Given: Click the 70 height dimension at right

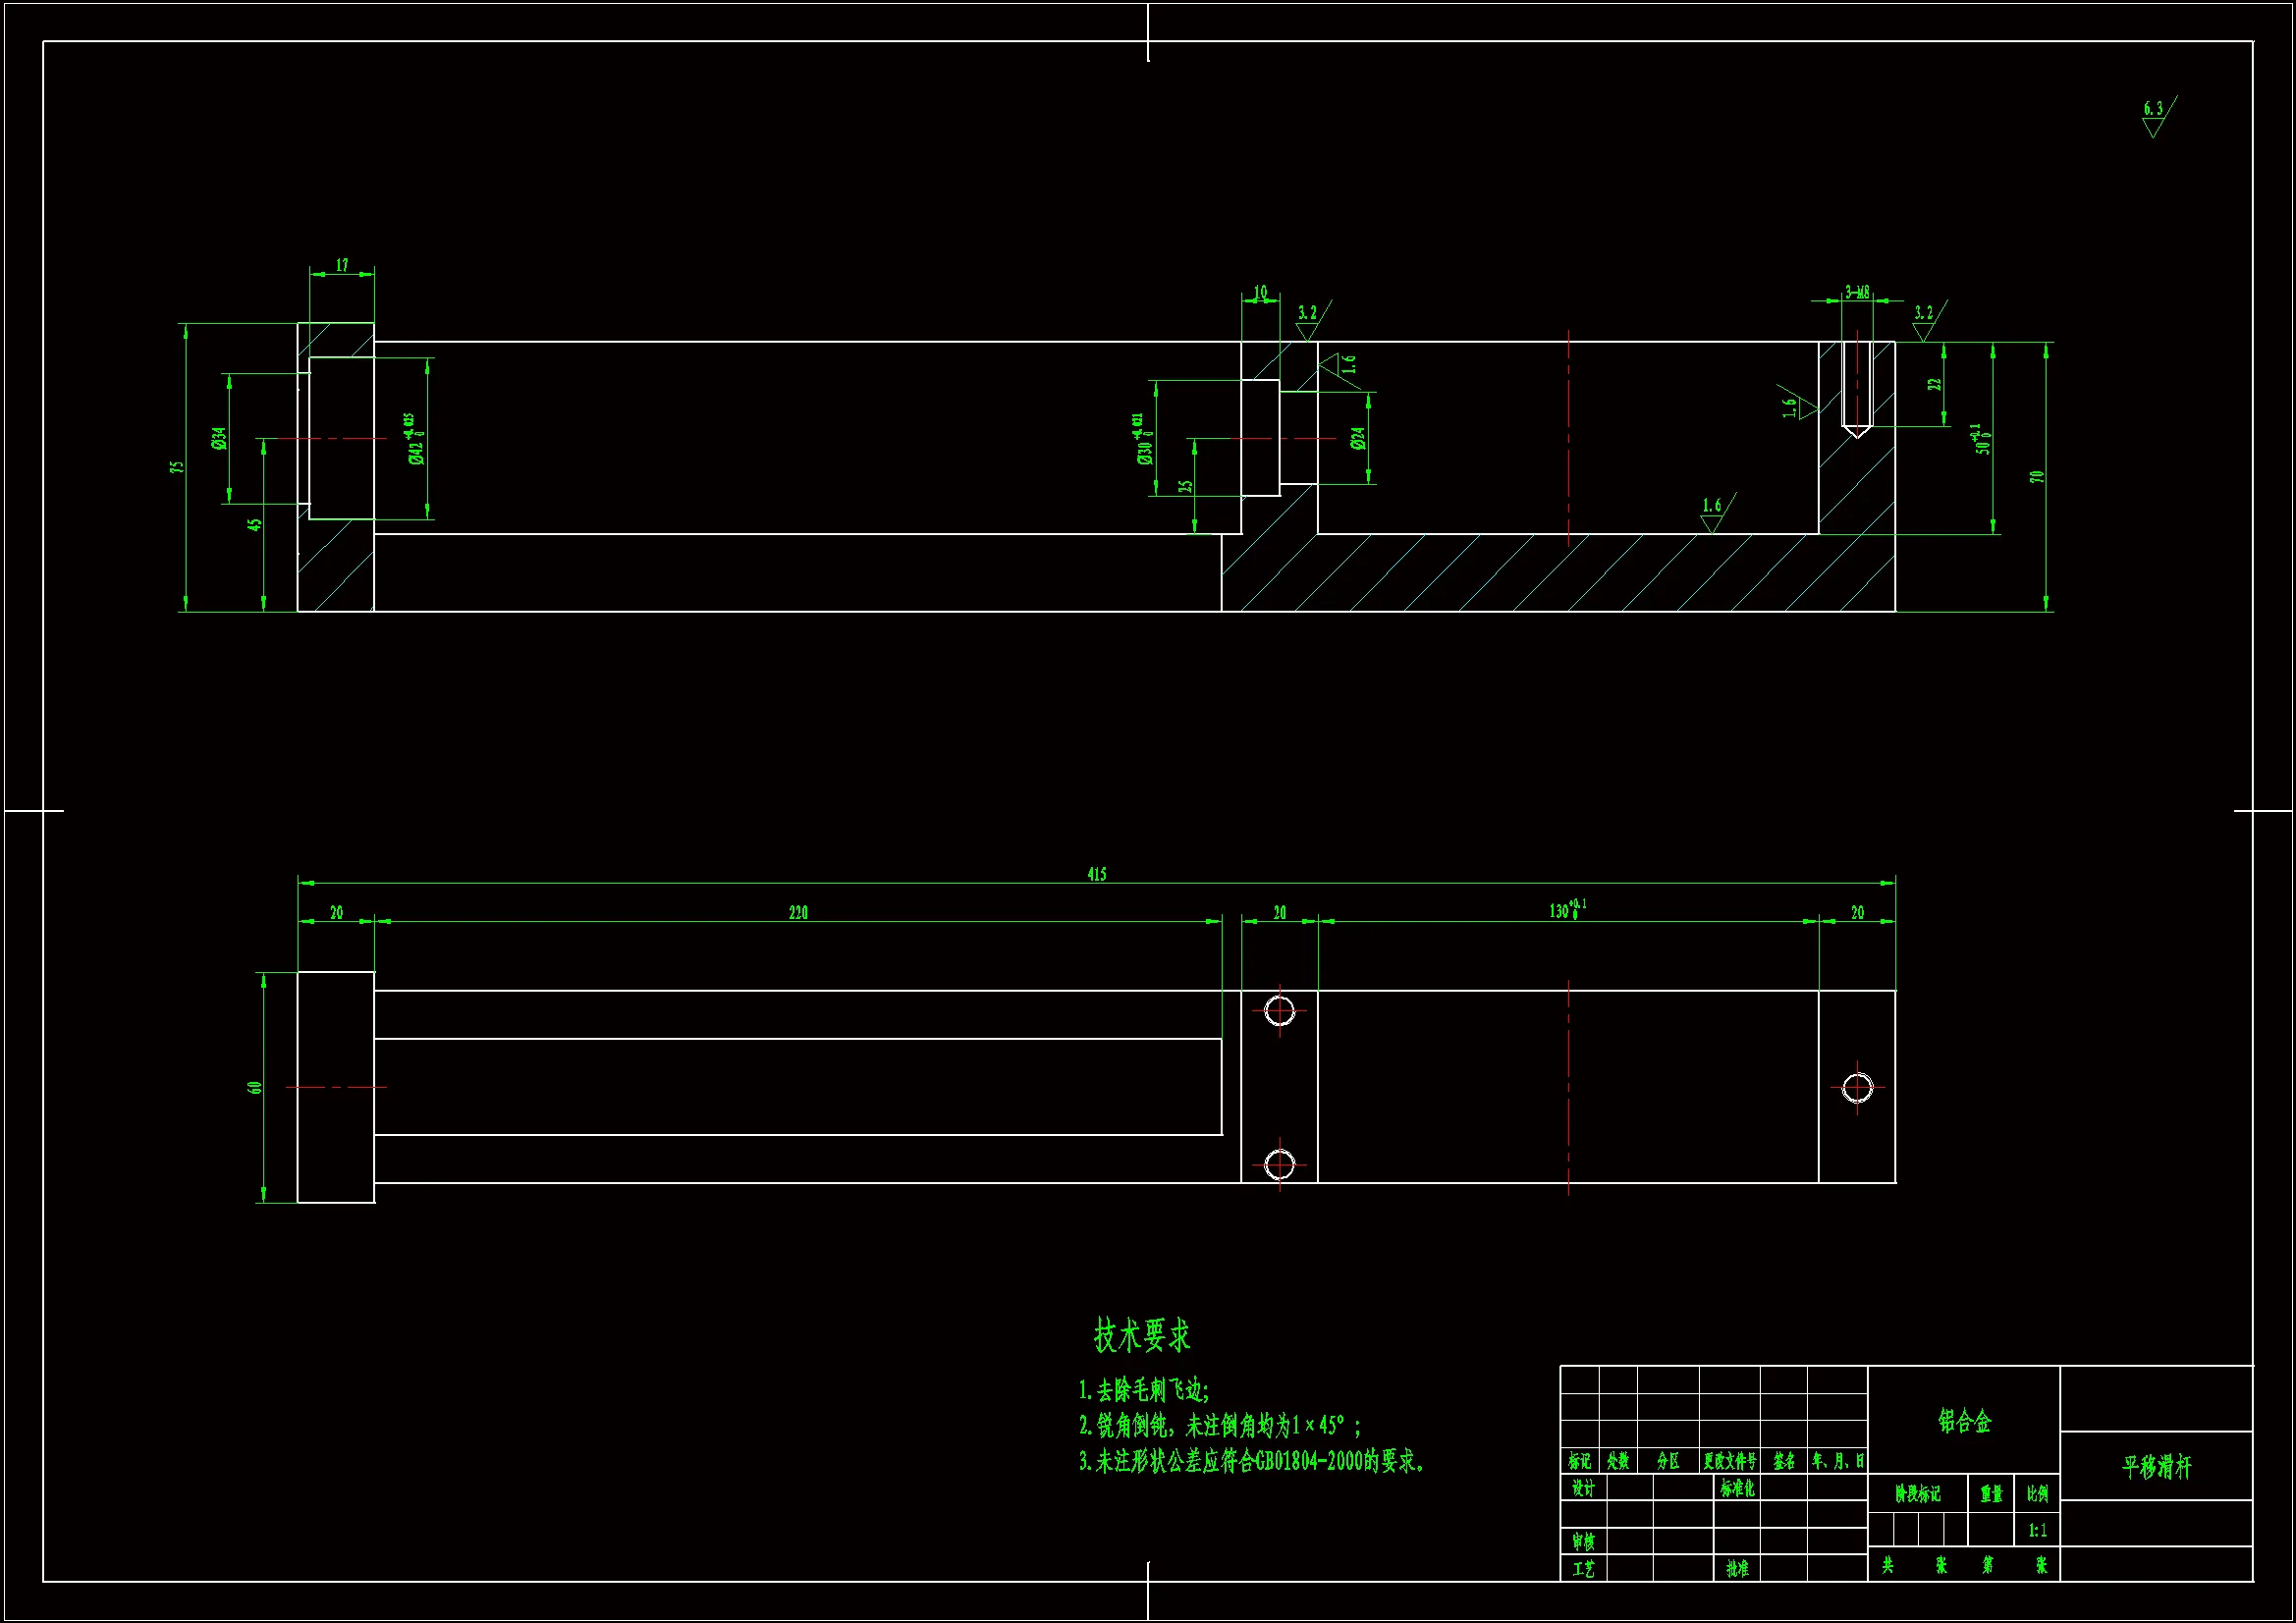Looking at the screenshot, I should [2036, 476].
